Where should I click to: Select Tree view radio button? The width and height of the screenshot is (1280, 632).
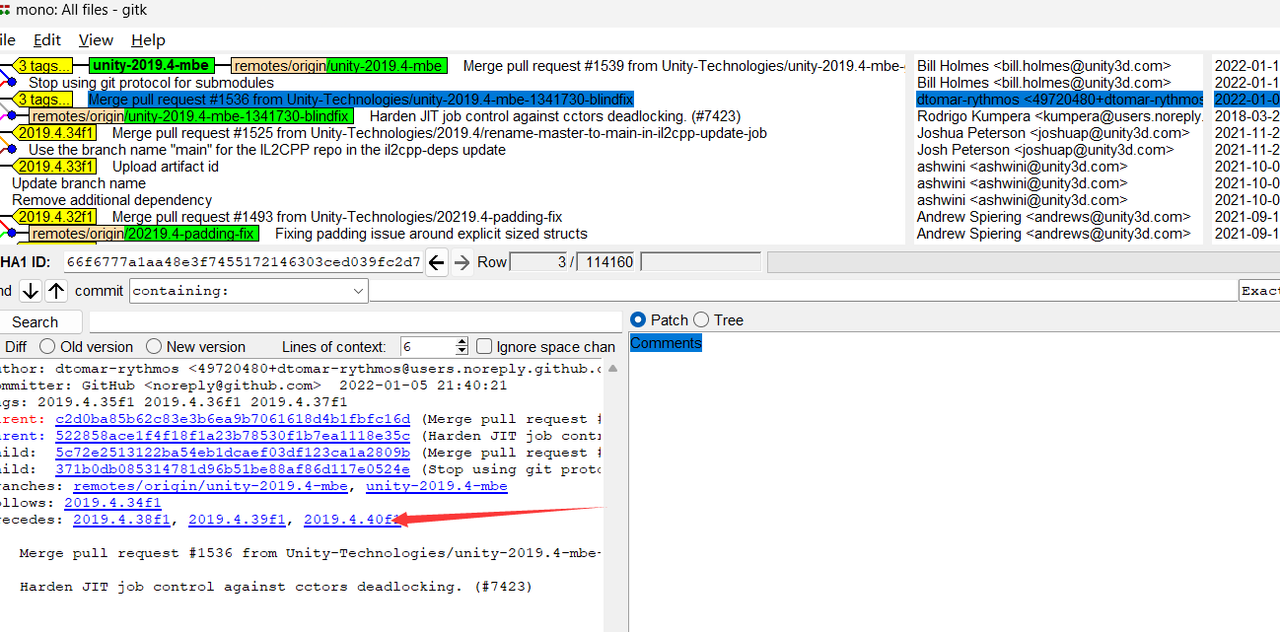[701, 320]
